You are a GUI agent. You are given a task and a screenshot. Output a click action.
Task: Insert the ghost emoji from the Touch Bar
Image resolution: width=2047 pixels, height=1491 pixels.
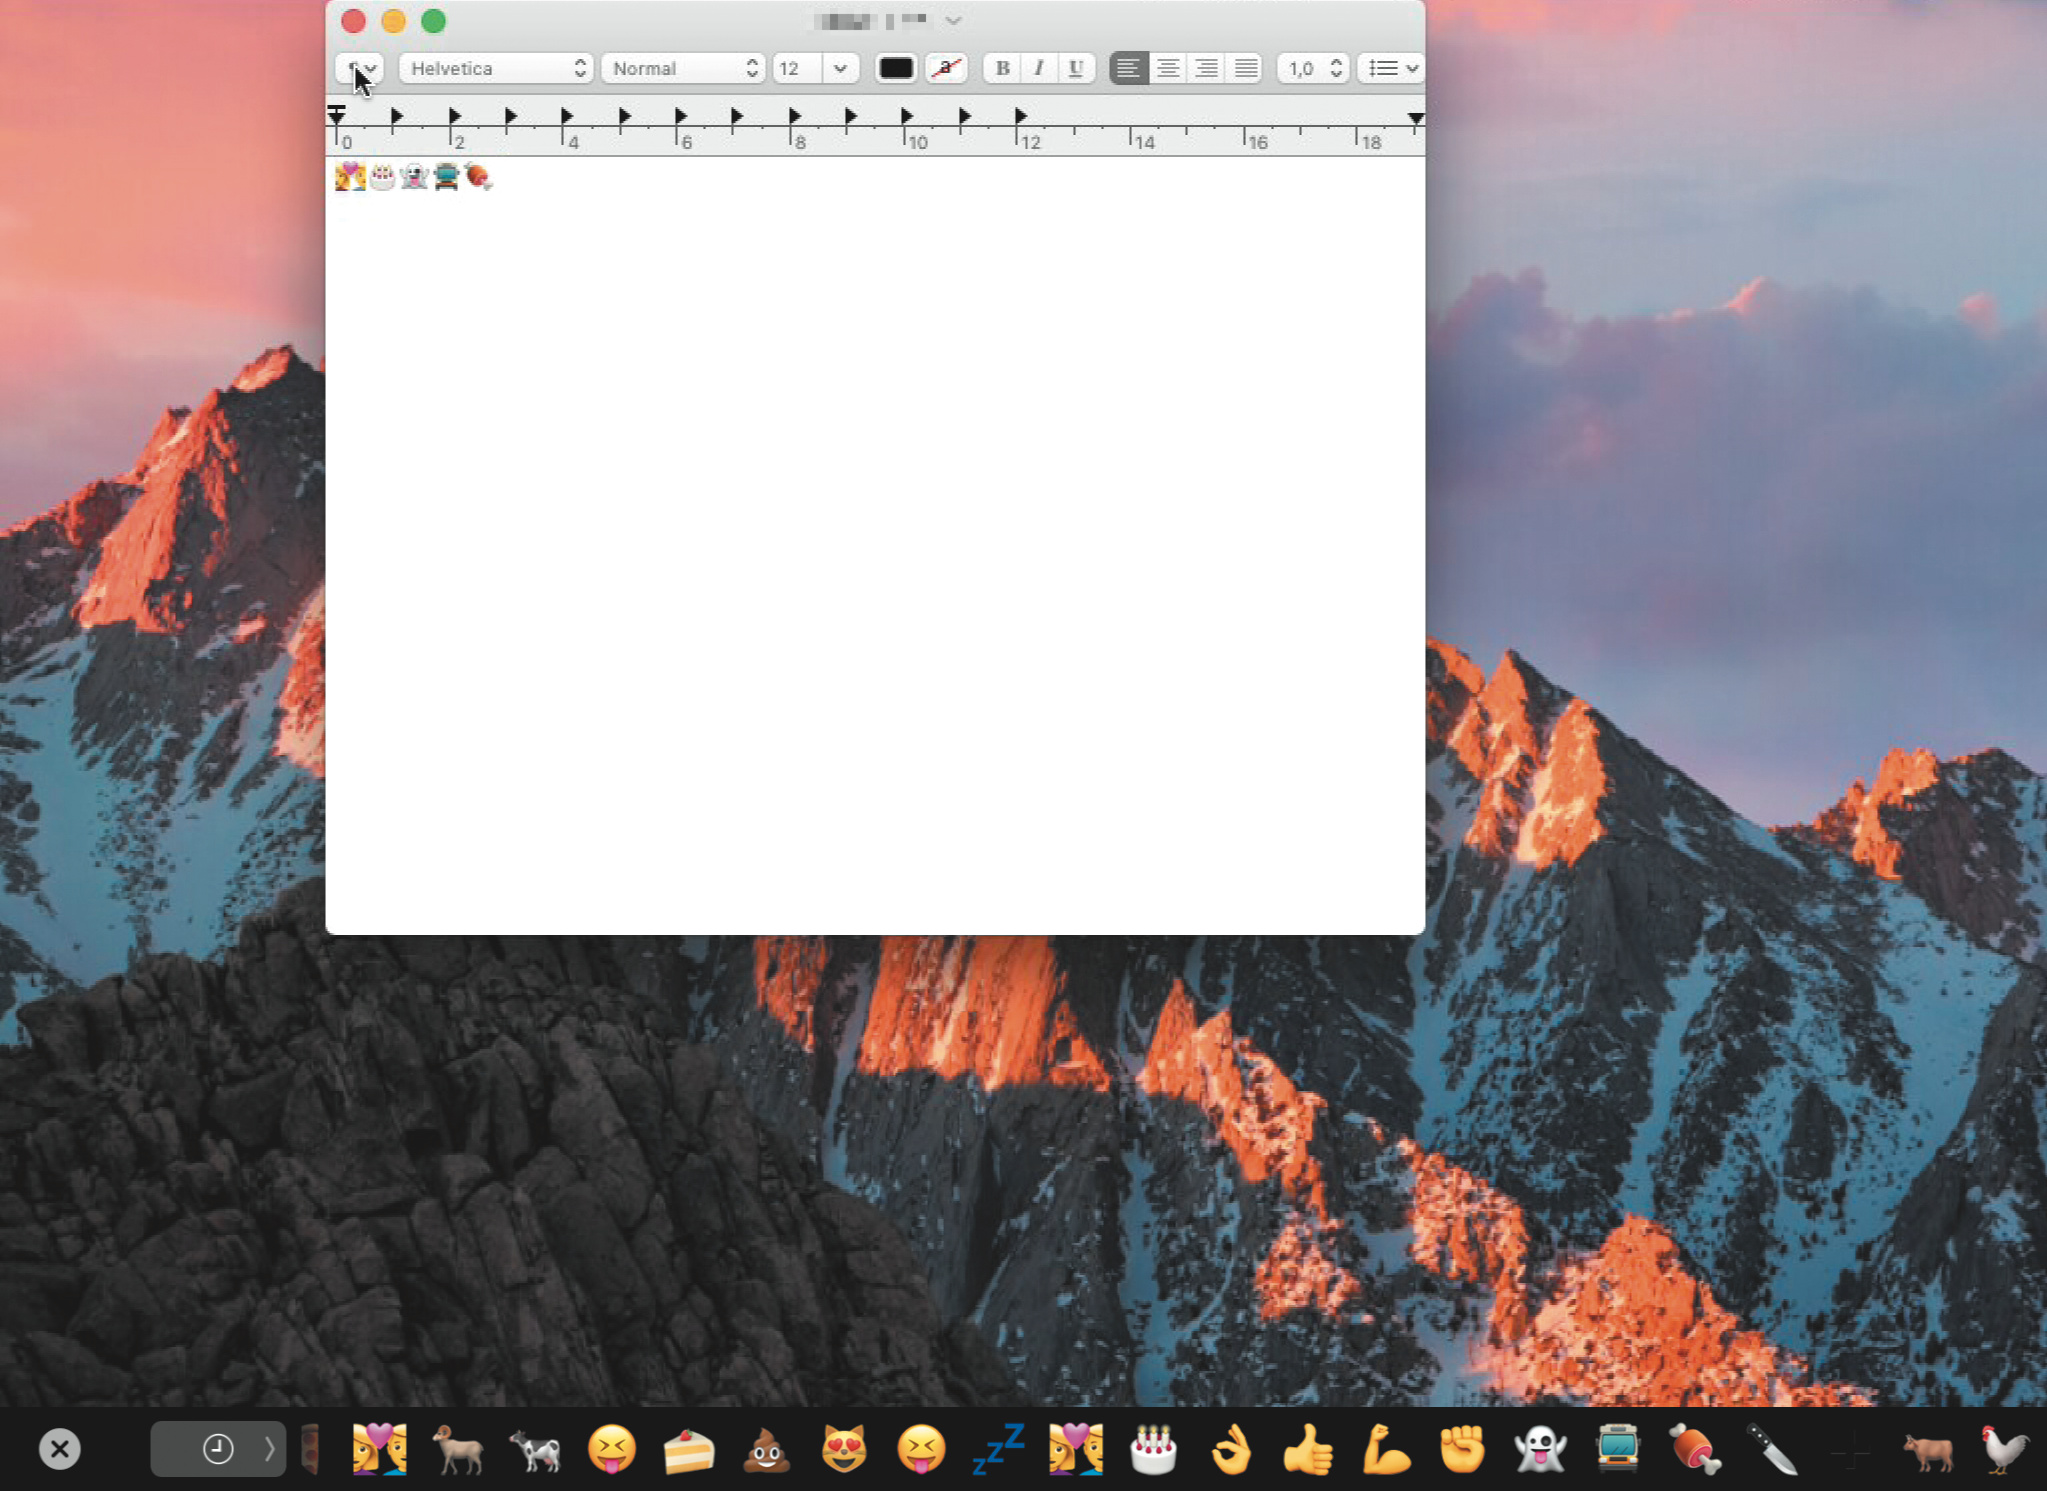click(x=1539, y=1449)
